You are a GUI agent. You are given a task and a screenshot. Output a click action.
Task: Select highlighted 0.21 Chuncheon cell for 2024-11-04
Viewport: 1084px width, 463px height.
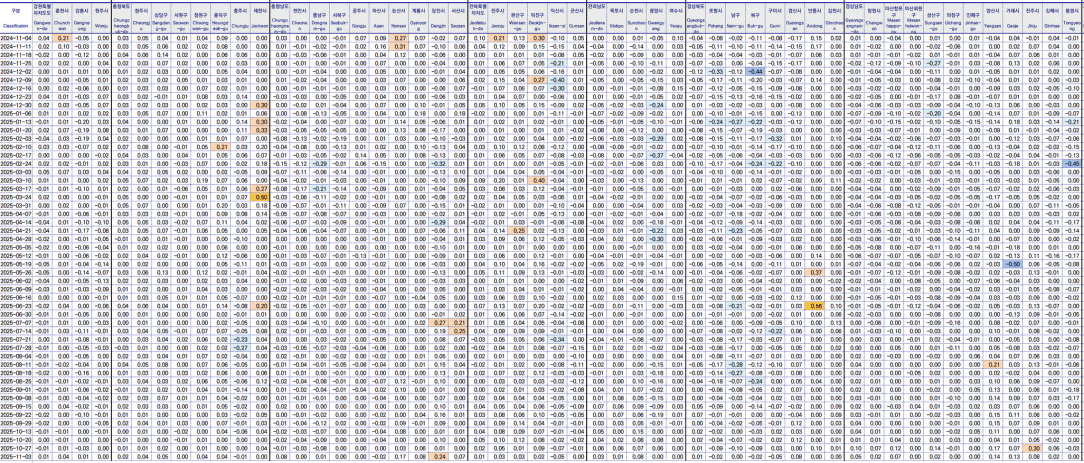pyautogui.click(x=62, y=38)
